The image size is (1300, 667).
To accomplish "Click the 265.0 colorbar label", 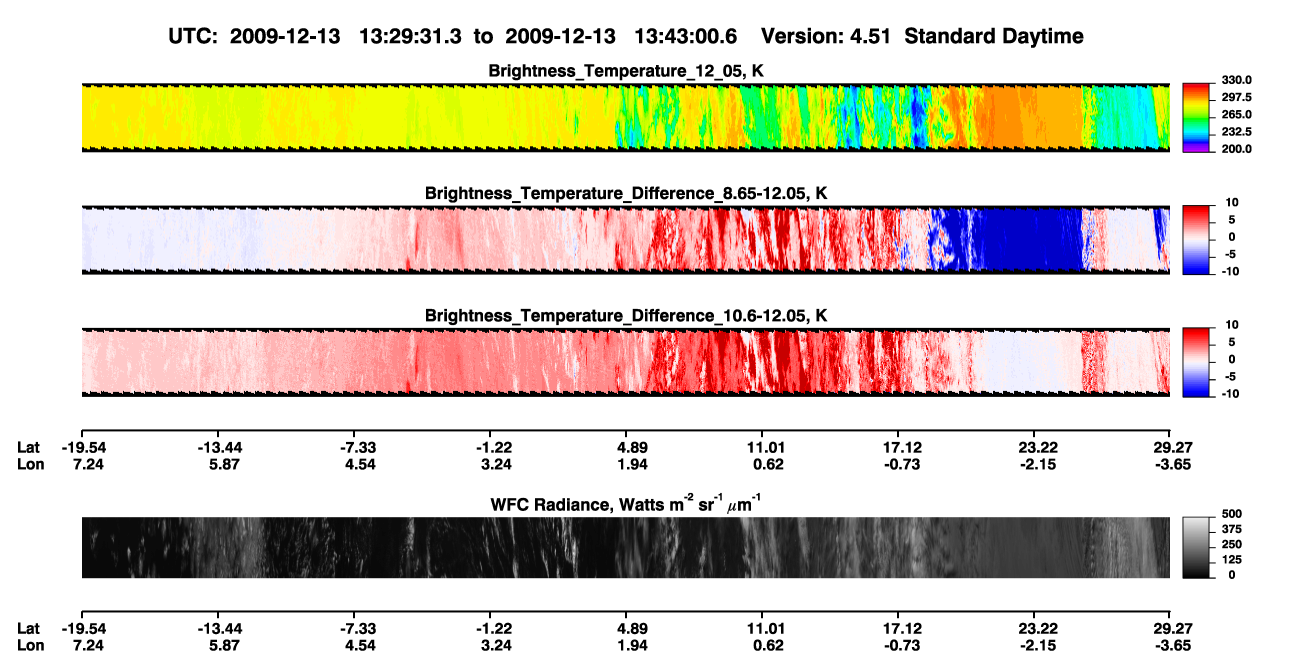I will [x=1235, y=115].
